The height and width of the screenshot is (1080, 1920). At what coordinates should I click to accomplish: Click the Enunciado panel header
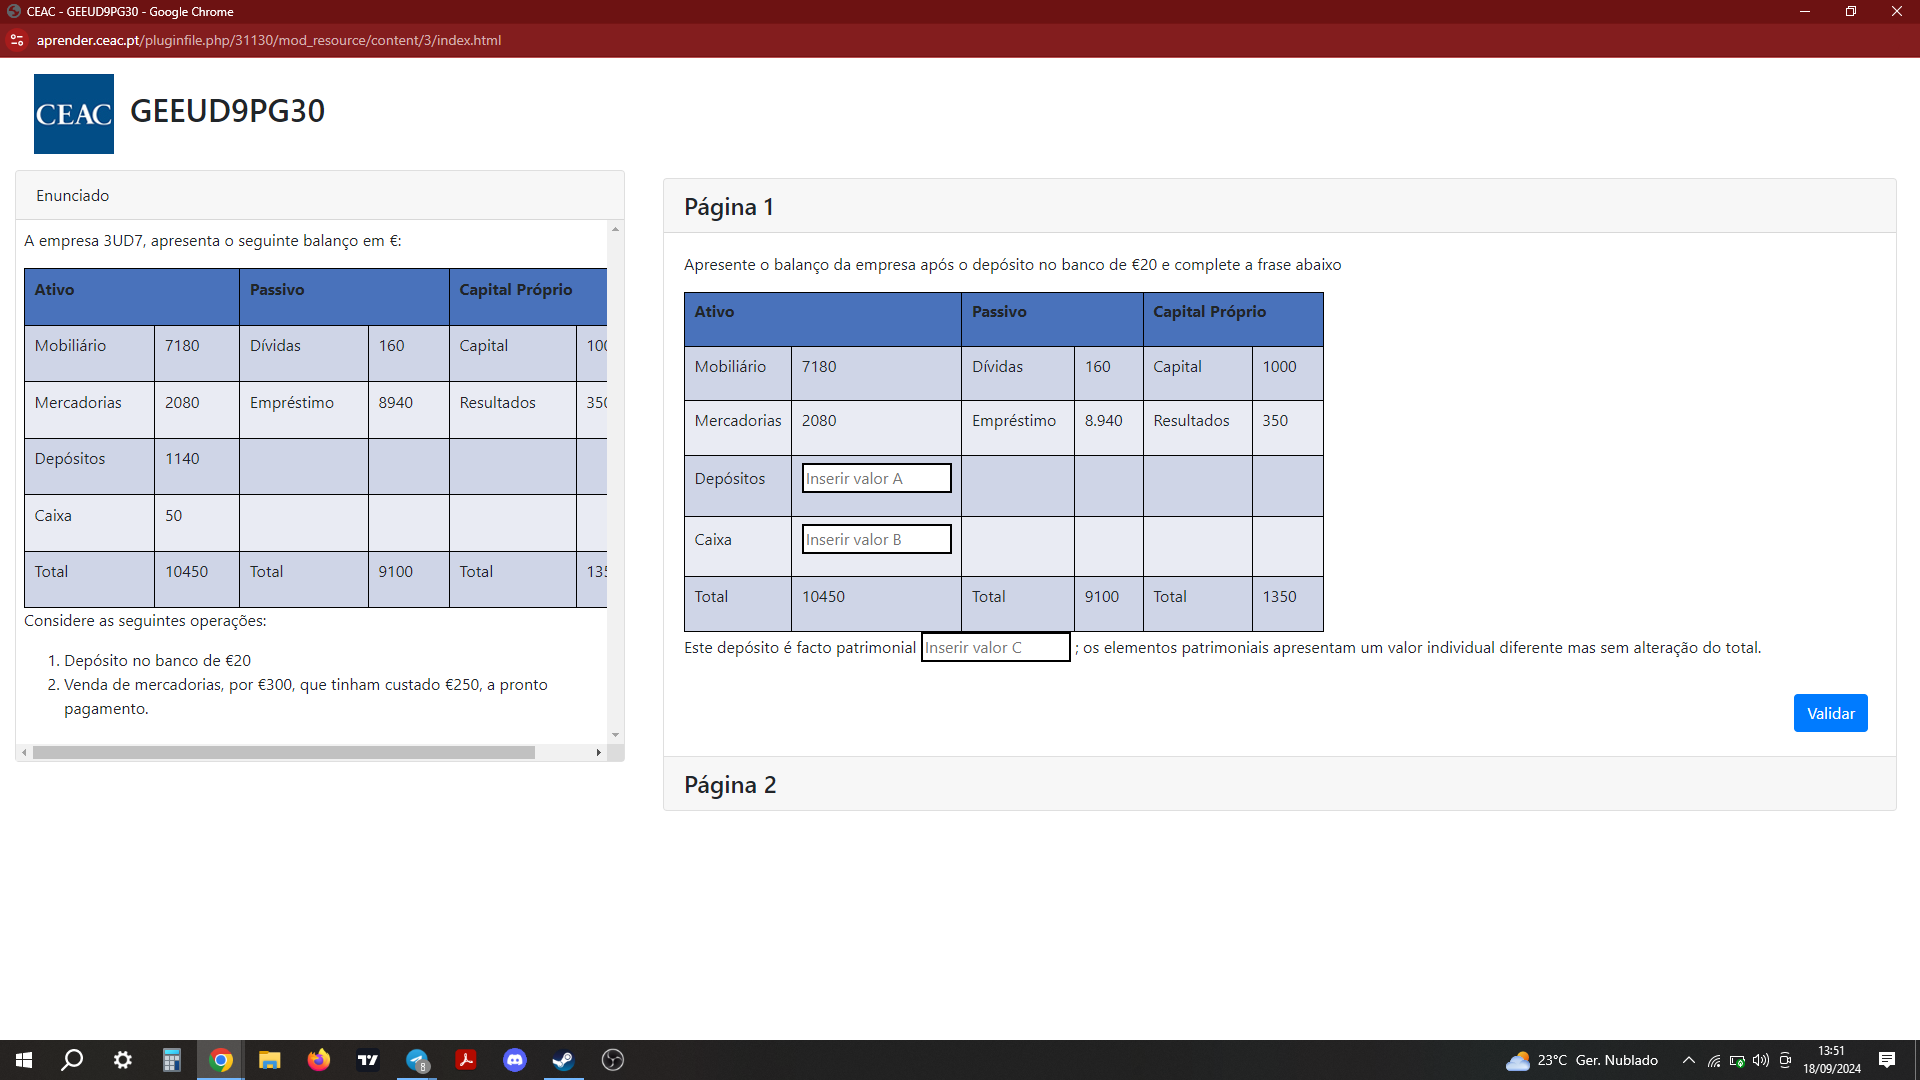click(320, 195)
